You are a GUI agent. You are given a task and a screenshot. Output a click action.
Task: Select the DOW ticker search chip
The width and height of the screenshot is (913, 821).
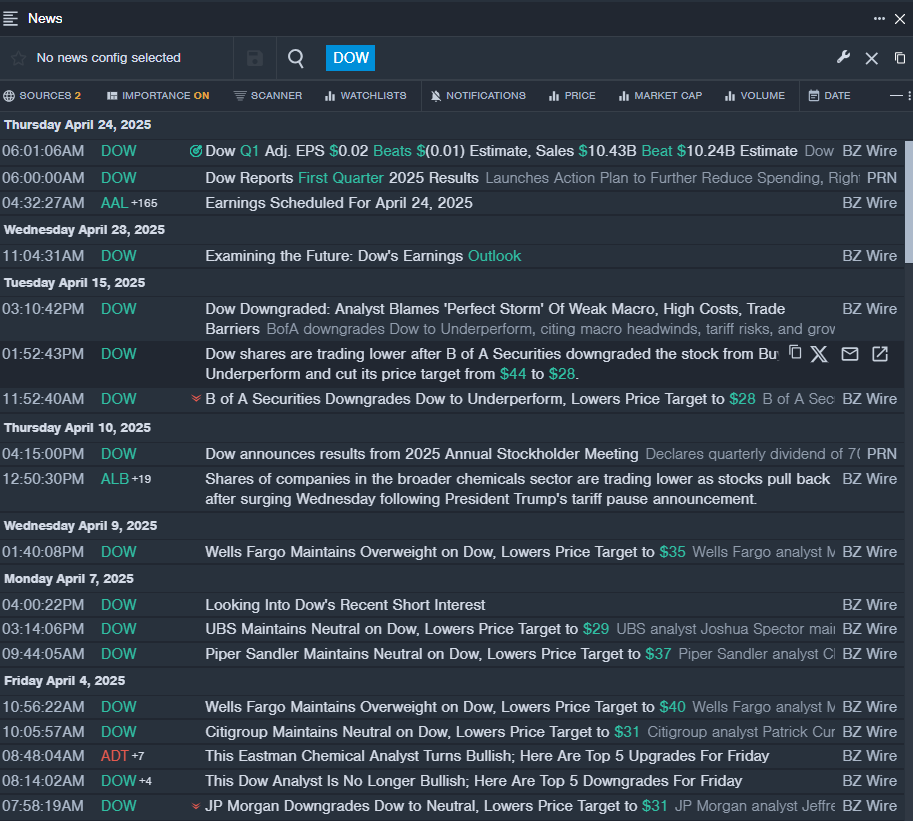coord(351,58)
